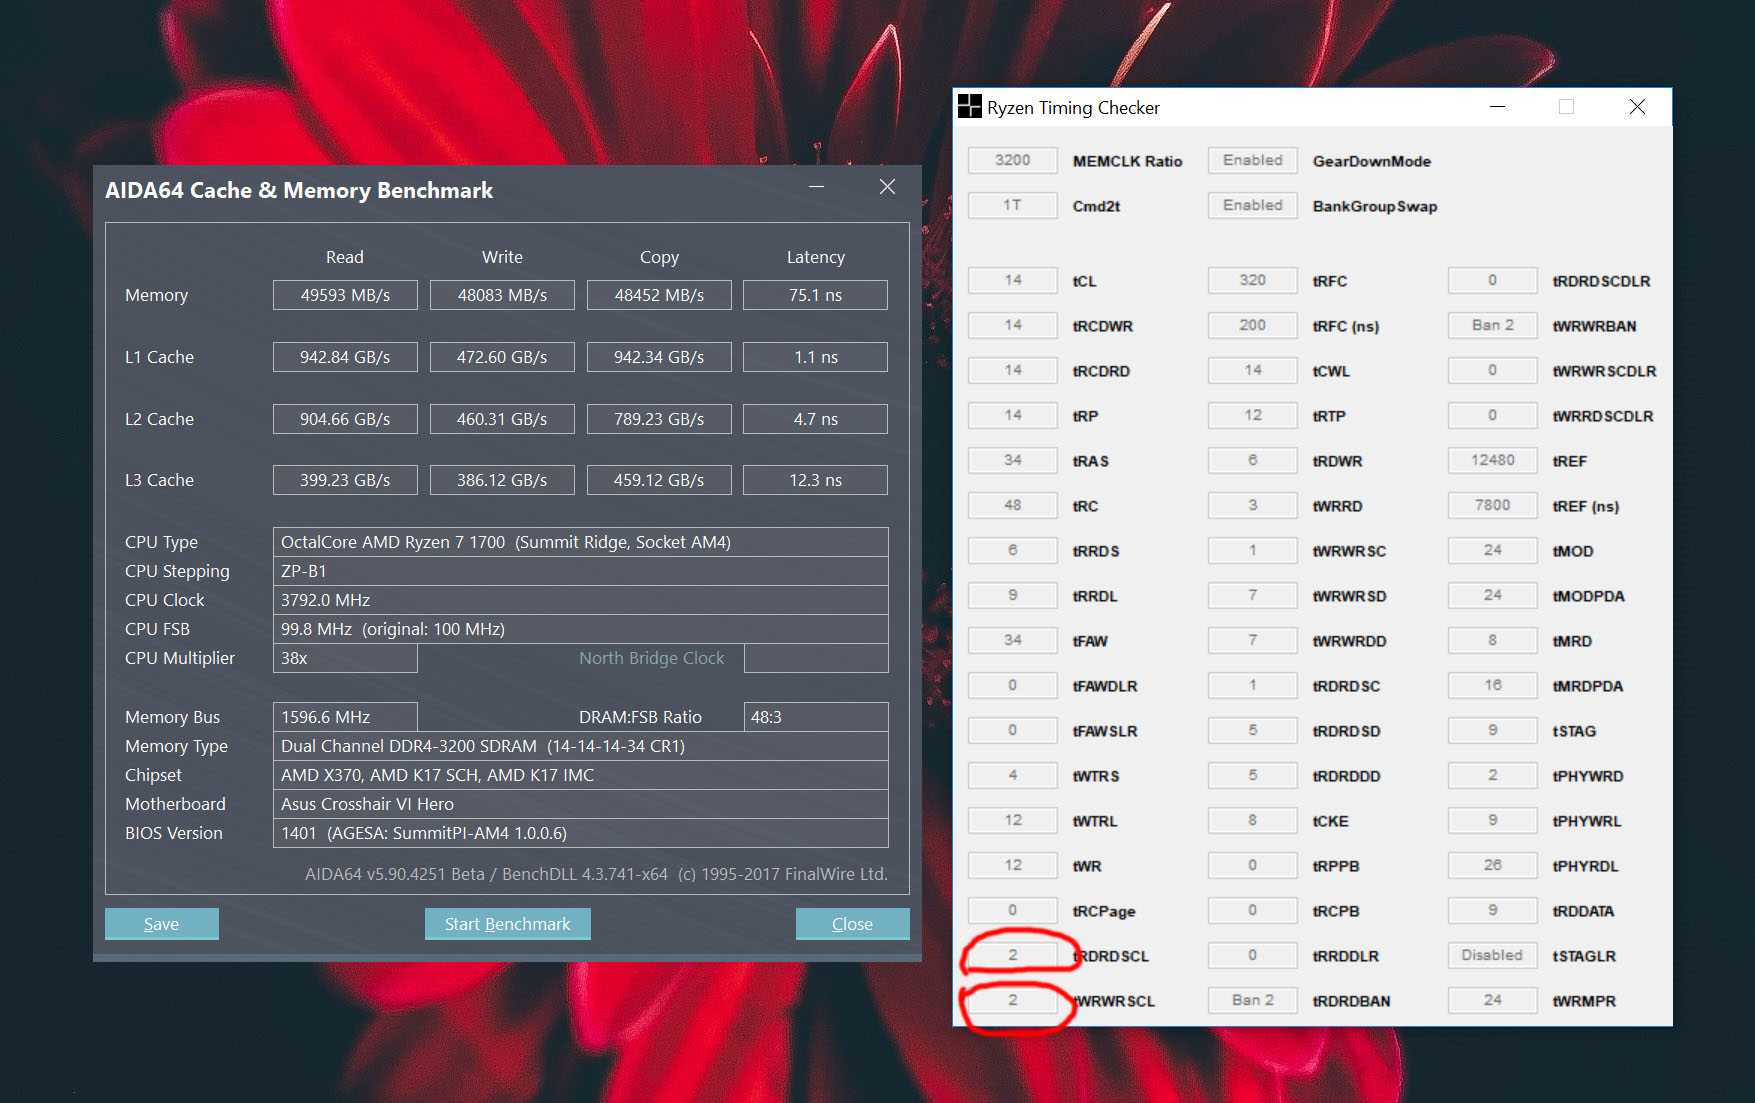This screenshot has height=1103, width=1755.
Task: Select the Memory Write value 48083 MB/s
Action: point(502,295)
